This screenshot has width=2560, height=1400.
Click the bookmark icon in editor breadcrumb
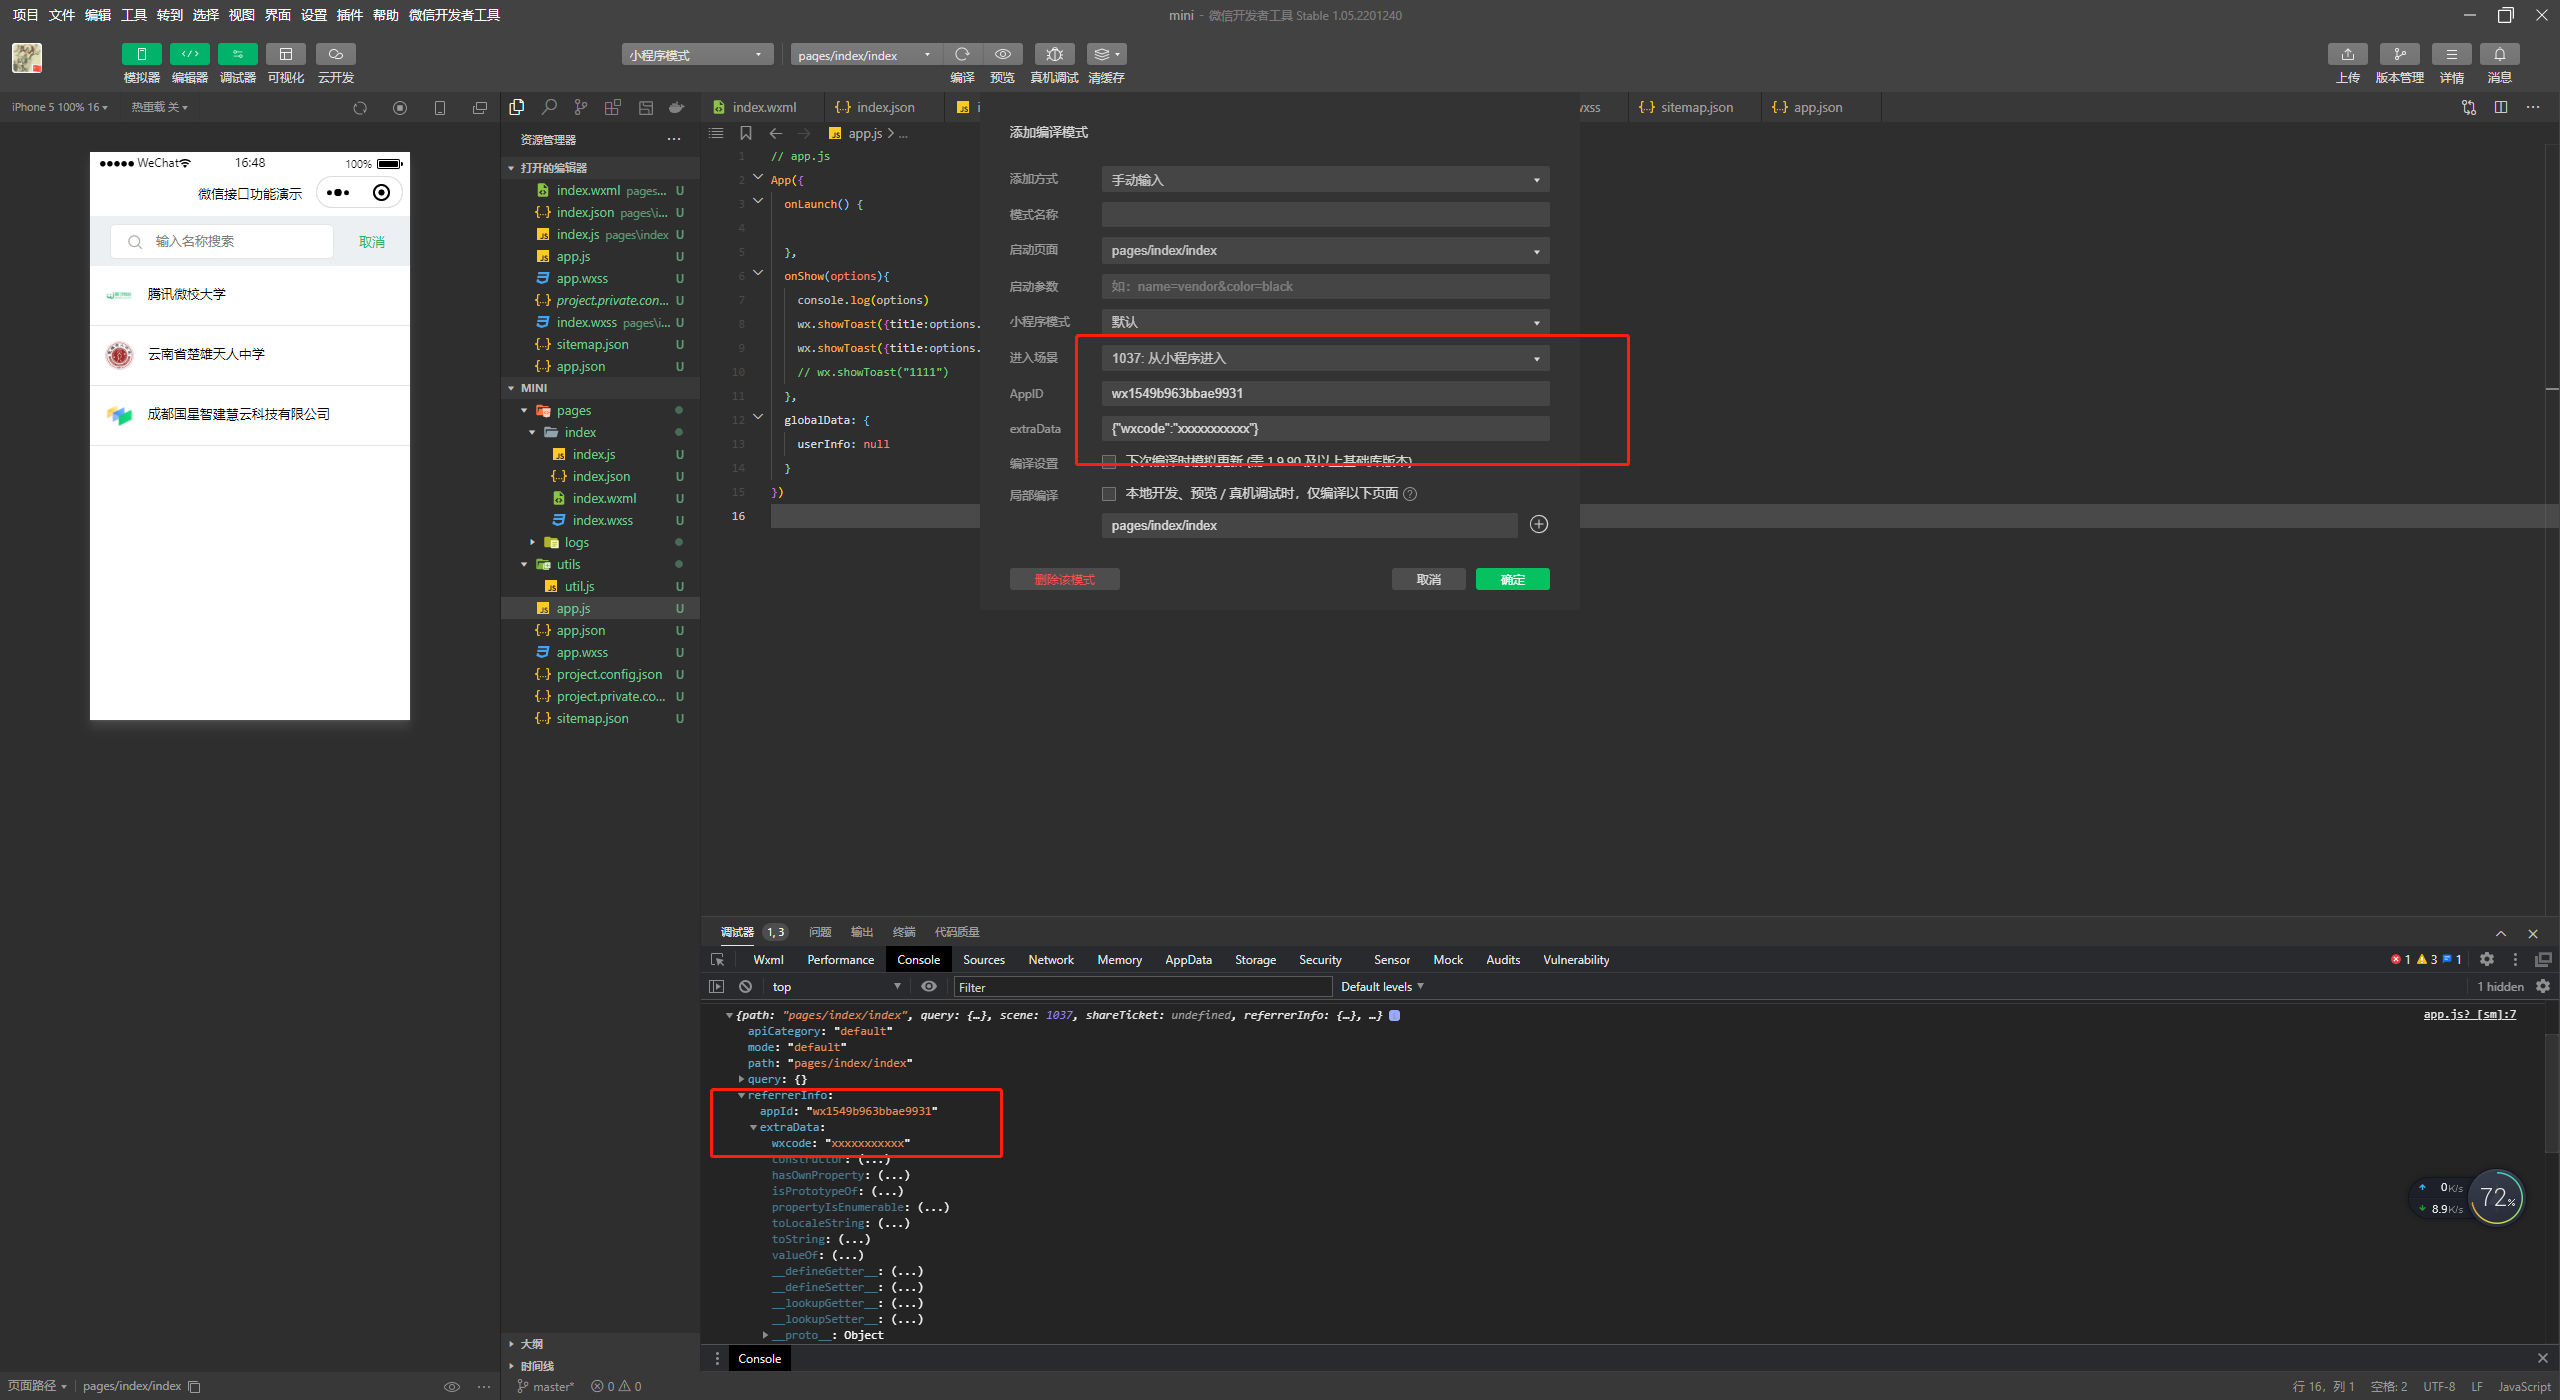745,133
